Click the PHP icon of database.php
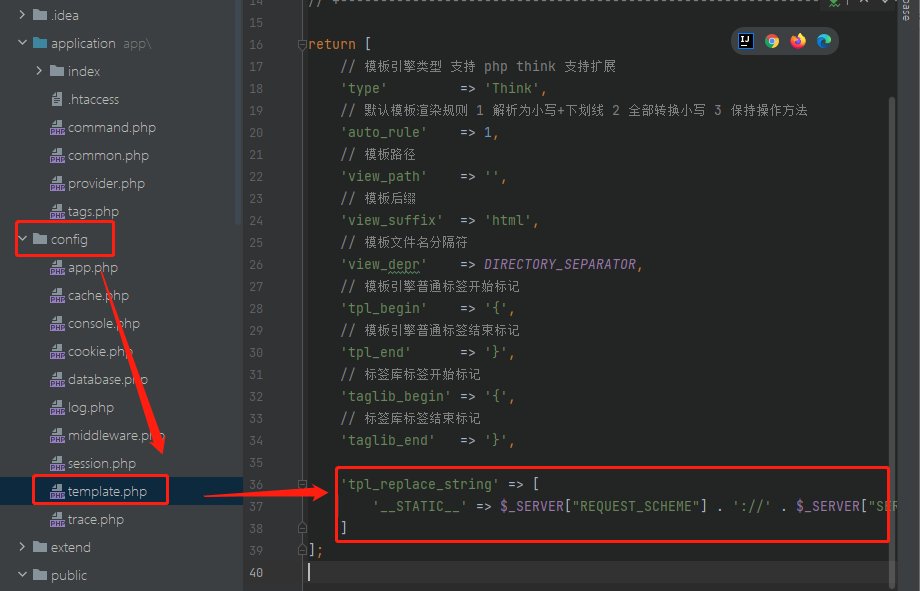The height and width of the screenshot is (591, 920). coord(57,380)
